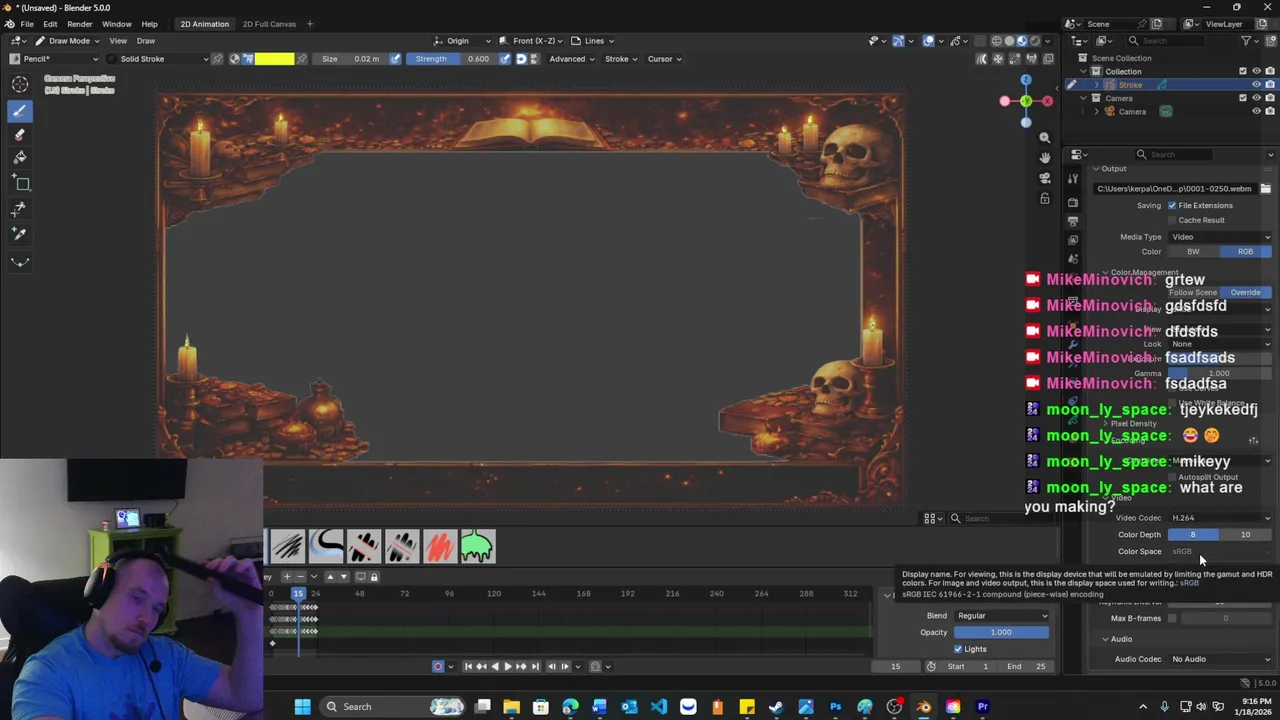Open the Edit menu
1280x720 pixels.
(50, 24)
